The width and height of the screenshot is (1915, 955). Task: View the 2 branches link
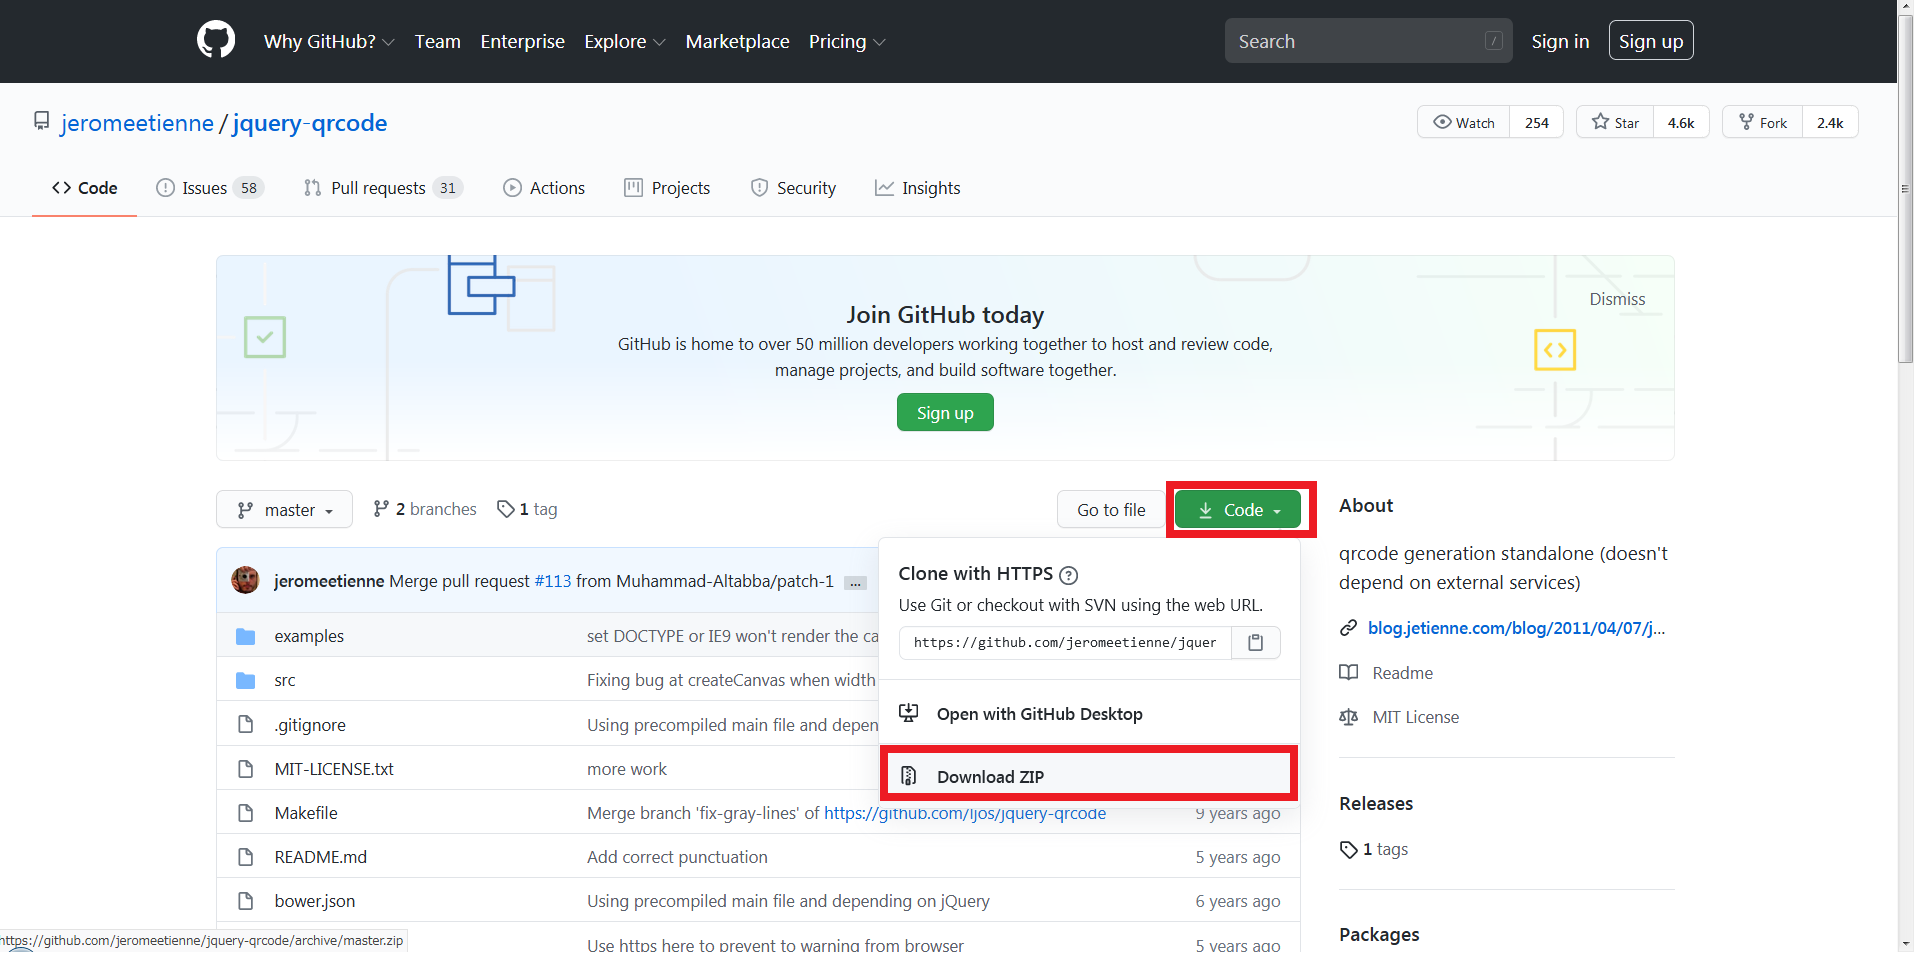coord(425,509)
